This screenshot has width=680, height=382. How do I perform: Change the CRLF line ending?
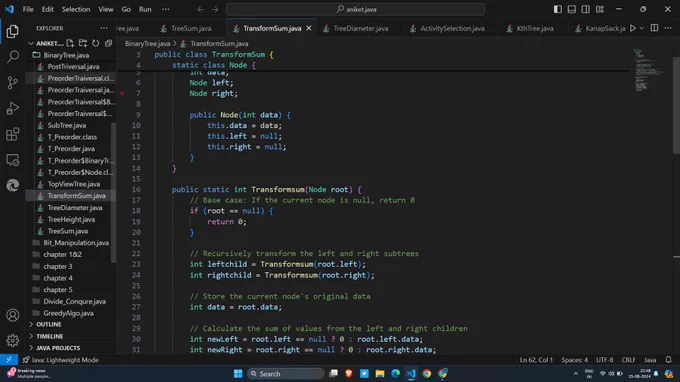click(628, 360)
